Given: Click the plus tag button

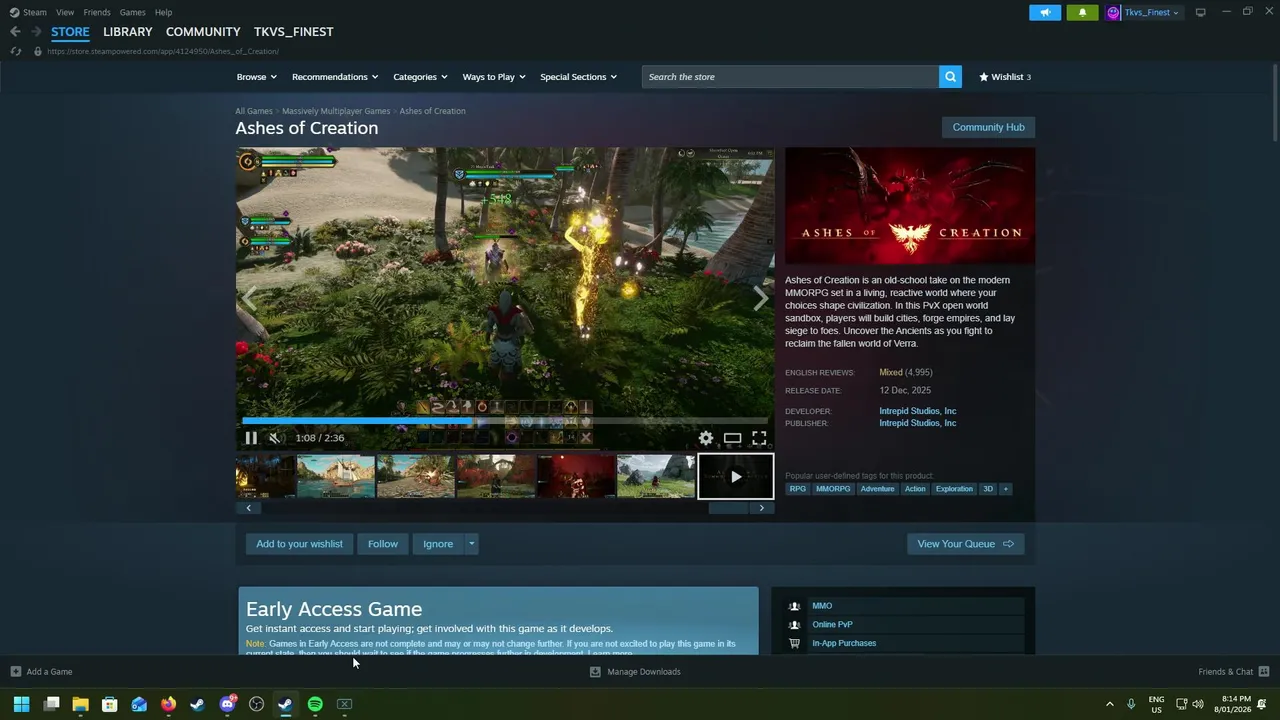Looking at the screenshot, I should 1005,489.
